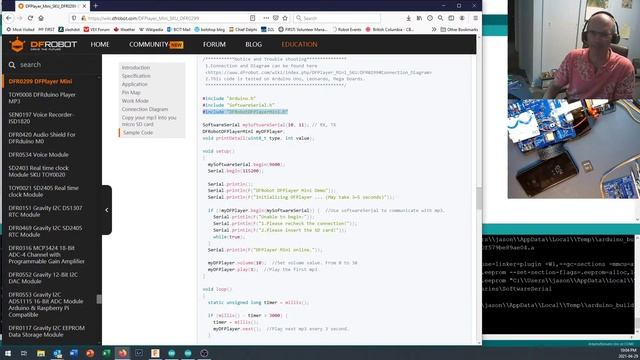Screen dimensions: 640x360
Task: Collapse the sidebar with the arrow handle
Action: (107, 210)
